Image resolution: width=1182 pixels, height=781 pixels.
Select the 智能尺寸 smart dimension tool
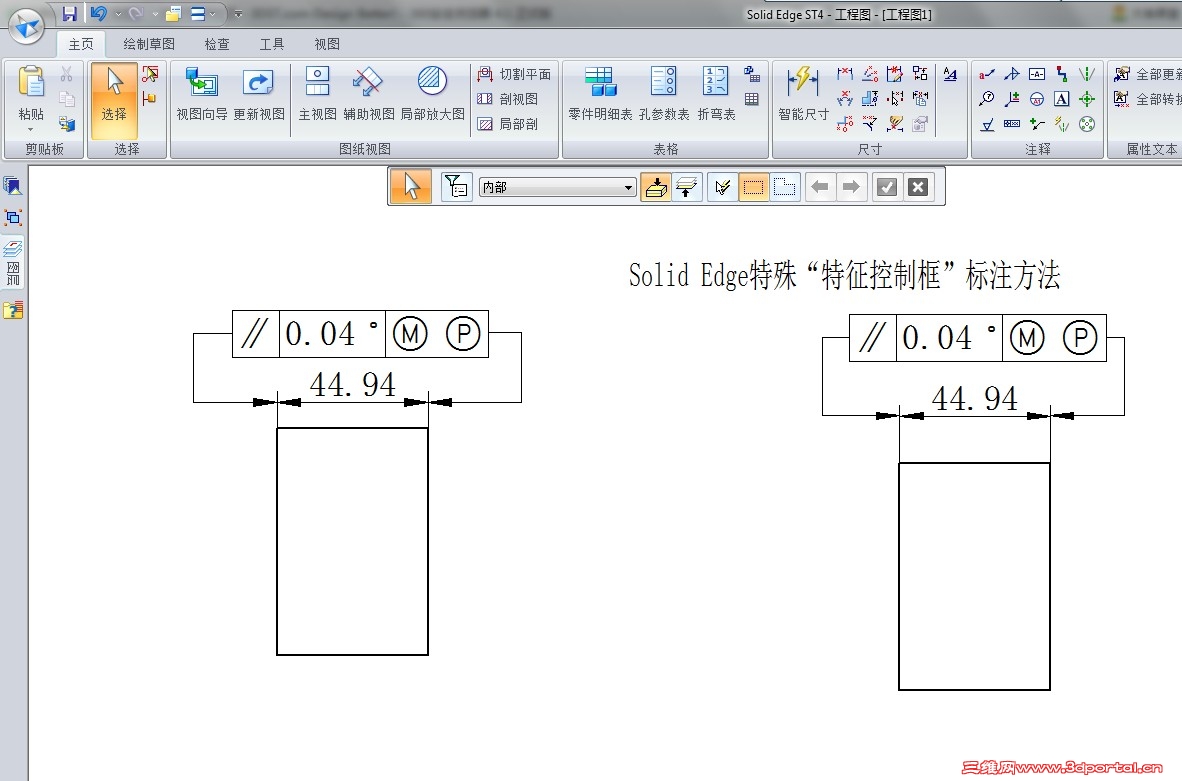(803, 93)
